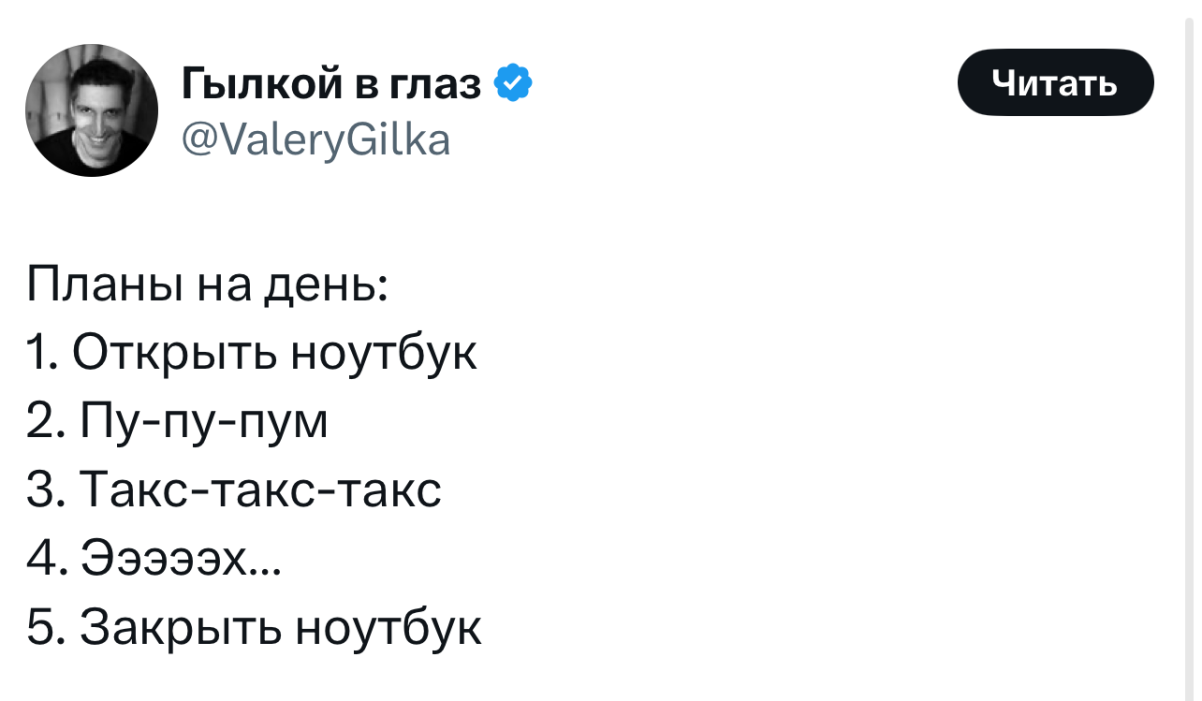1202x701 pixels.
Task: Follow the account with the Читать button
Action: [1055, 82]
